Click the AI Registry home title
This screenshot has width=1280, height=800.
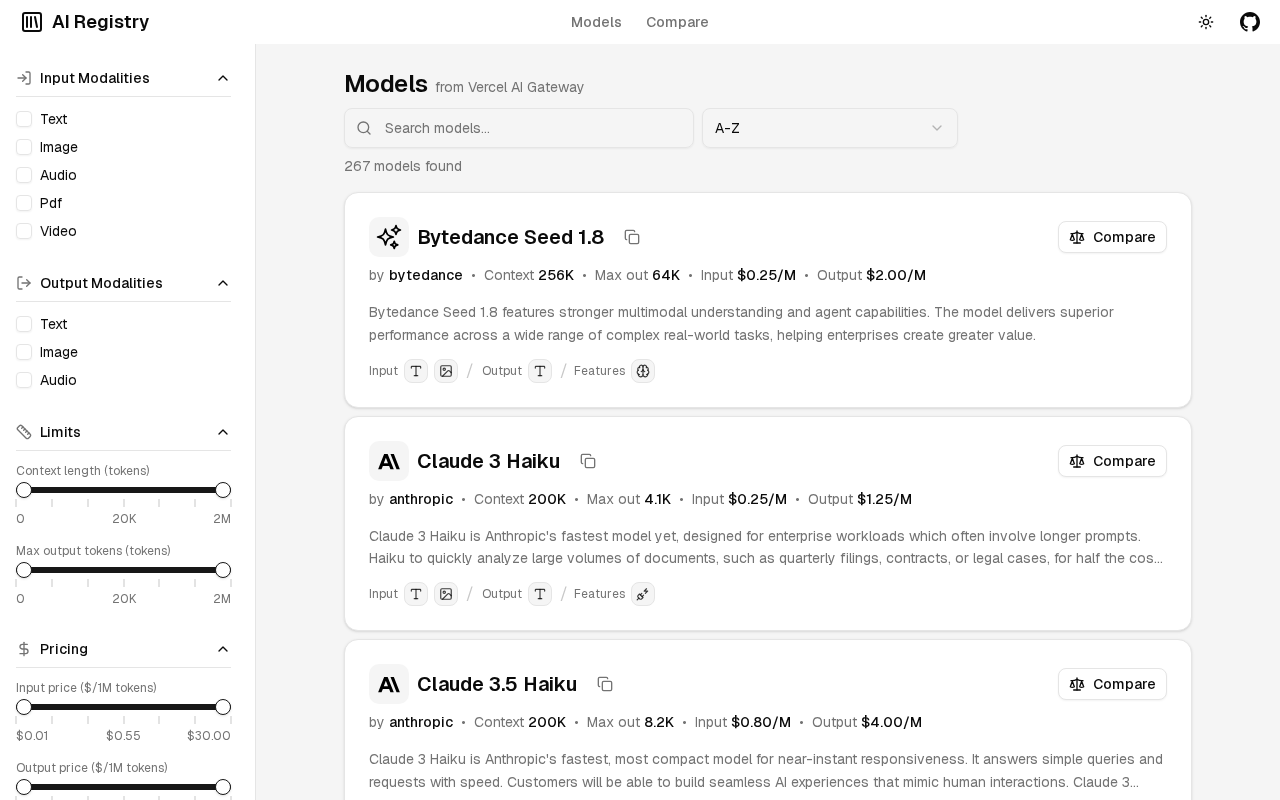tap(100, 22)
